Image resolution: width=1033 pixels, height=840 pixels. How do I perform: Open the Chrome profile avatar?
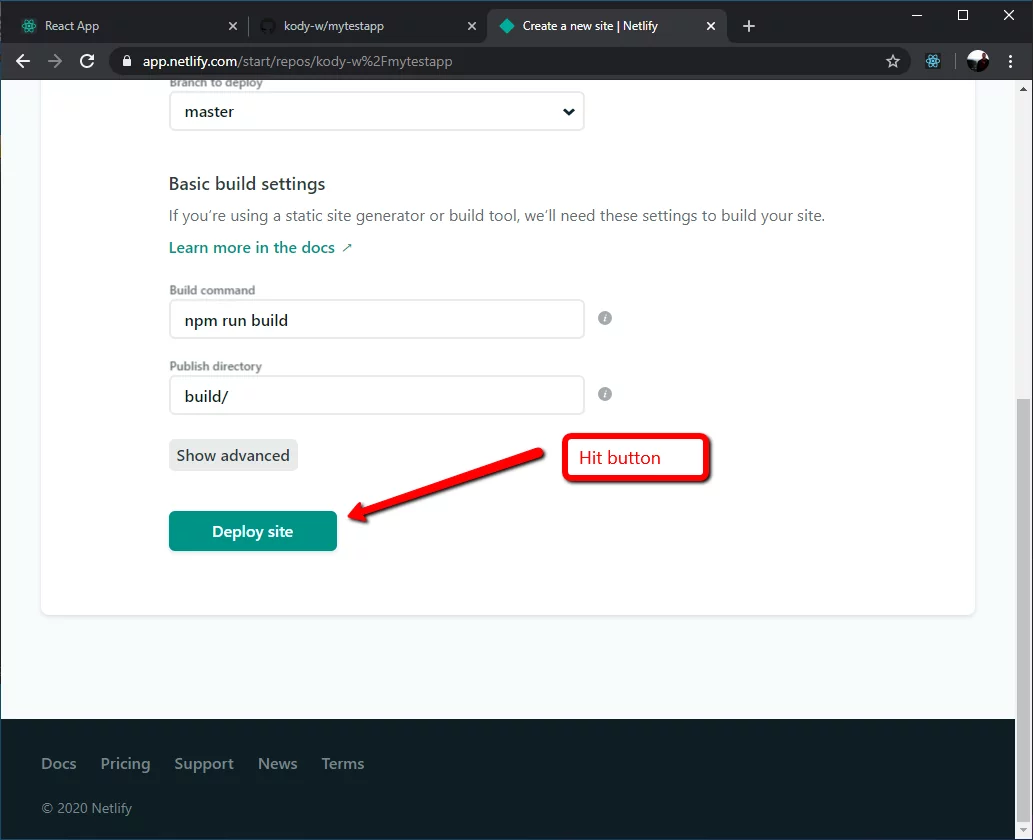tap(978, 61)
